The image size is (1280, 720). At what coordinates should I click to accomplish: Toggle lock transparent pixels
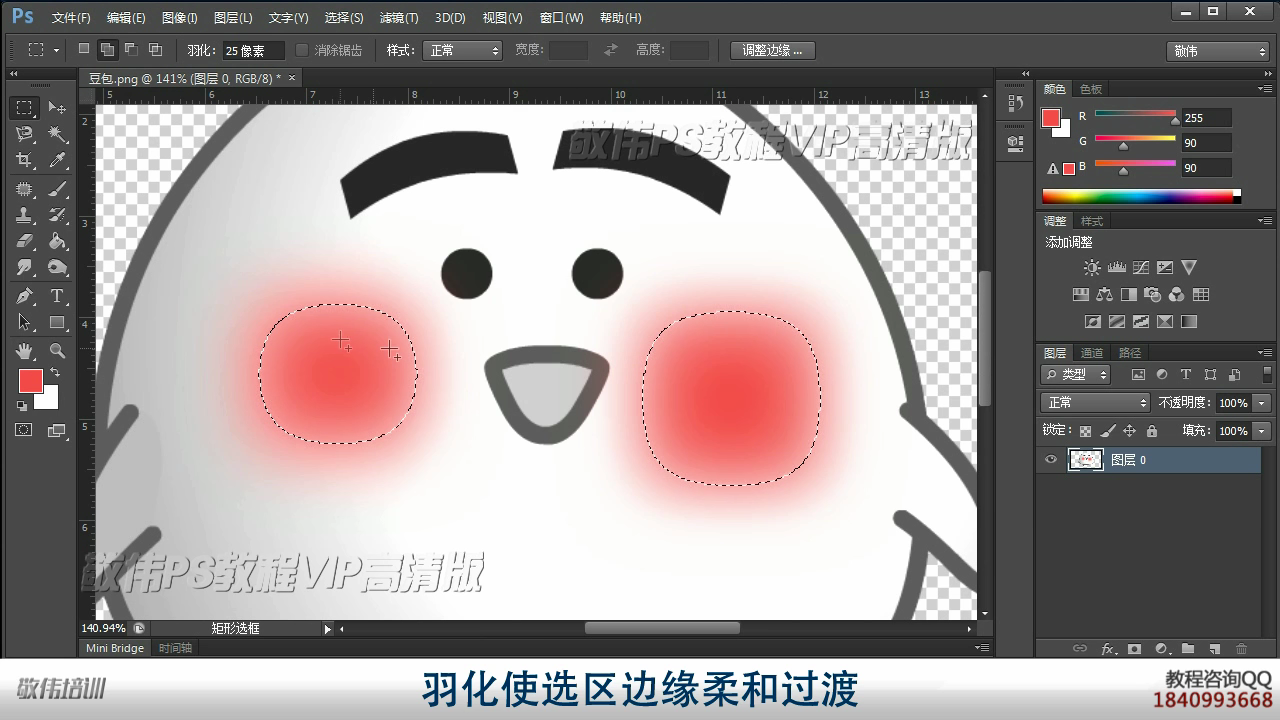1085,431
